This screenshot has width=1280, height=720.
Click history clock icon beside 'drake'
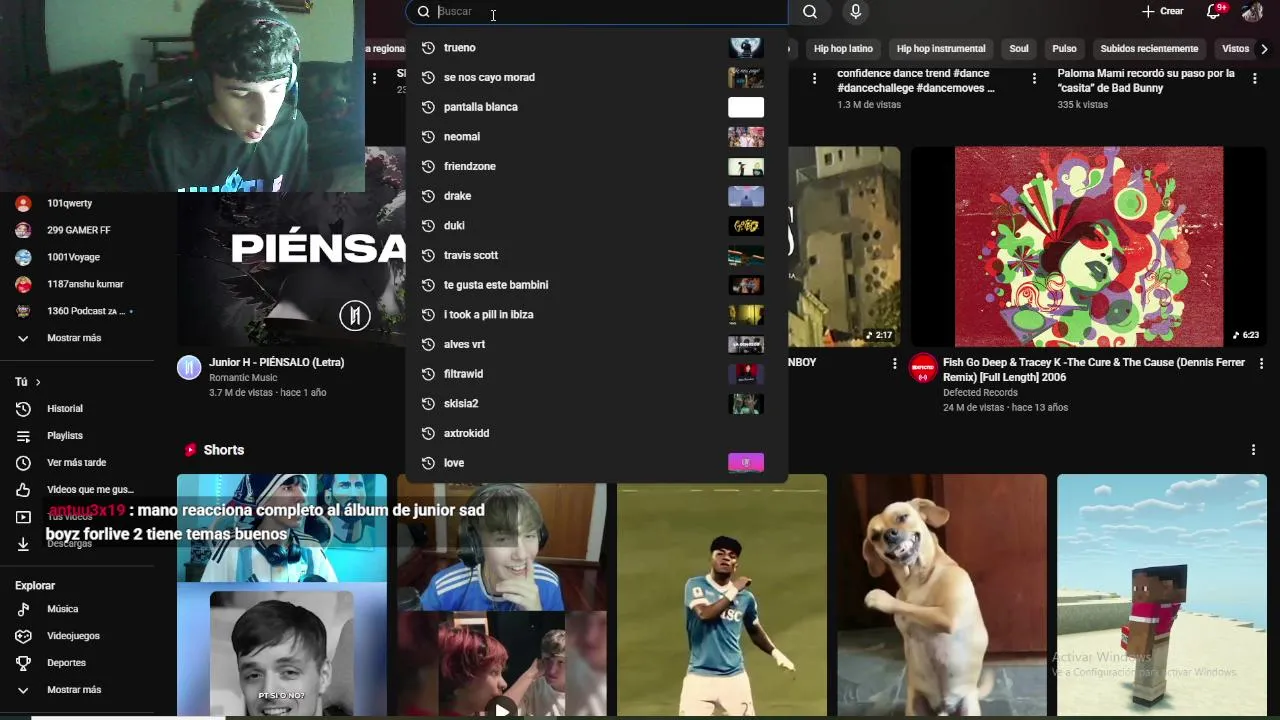428,196
